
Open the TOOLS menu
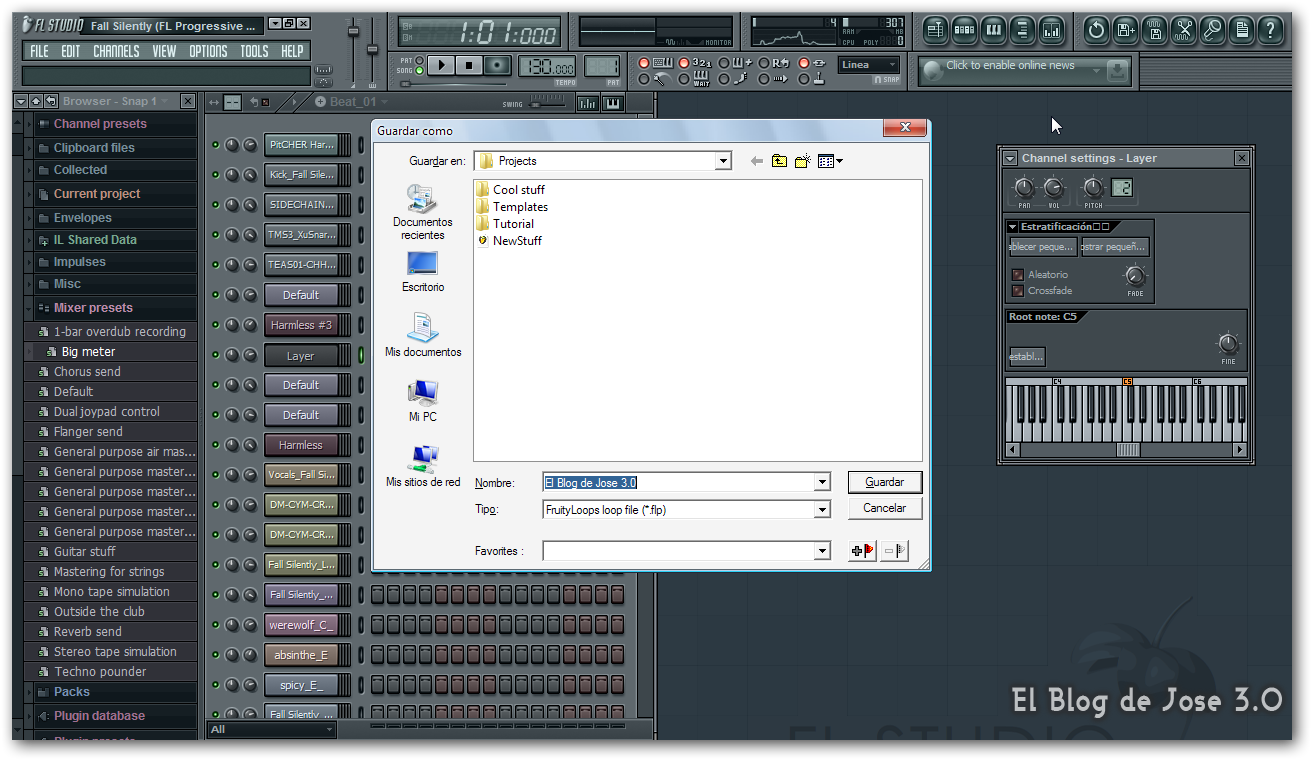coord(254,51)
